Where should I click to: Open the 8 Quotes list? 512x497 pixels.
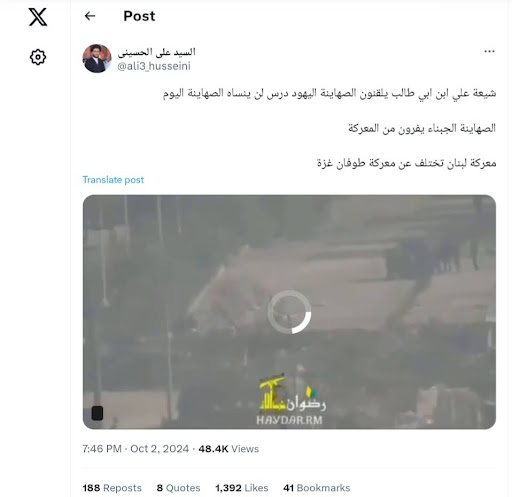tap(178, 488)
